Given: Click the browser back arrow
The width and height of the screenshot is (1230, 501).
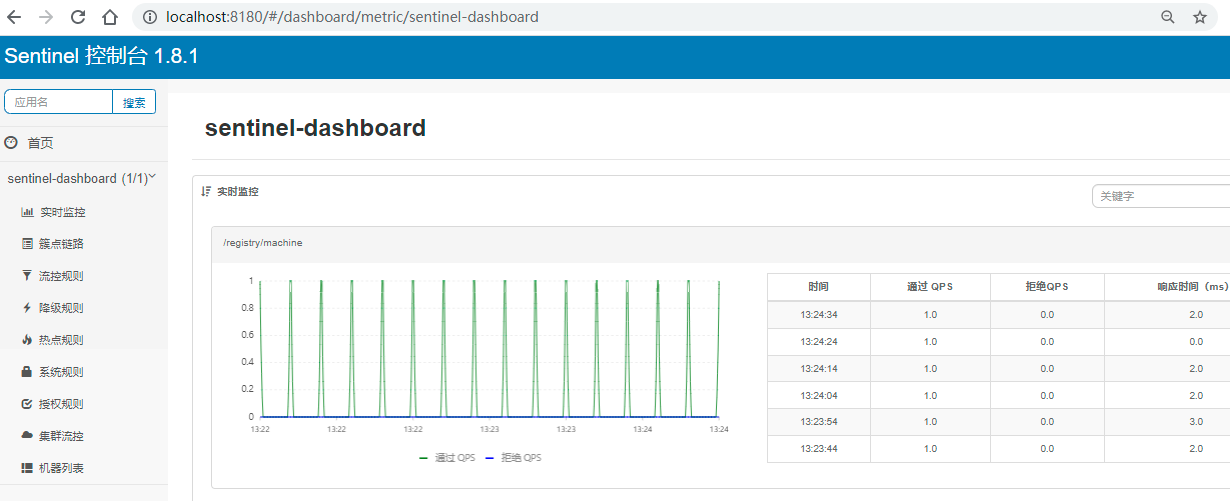Looking at the screenshot, I should coord(14,17).
